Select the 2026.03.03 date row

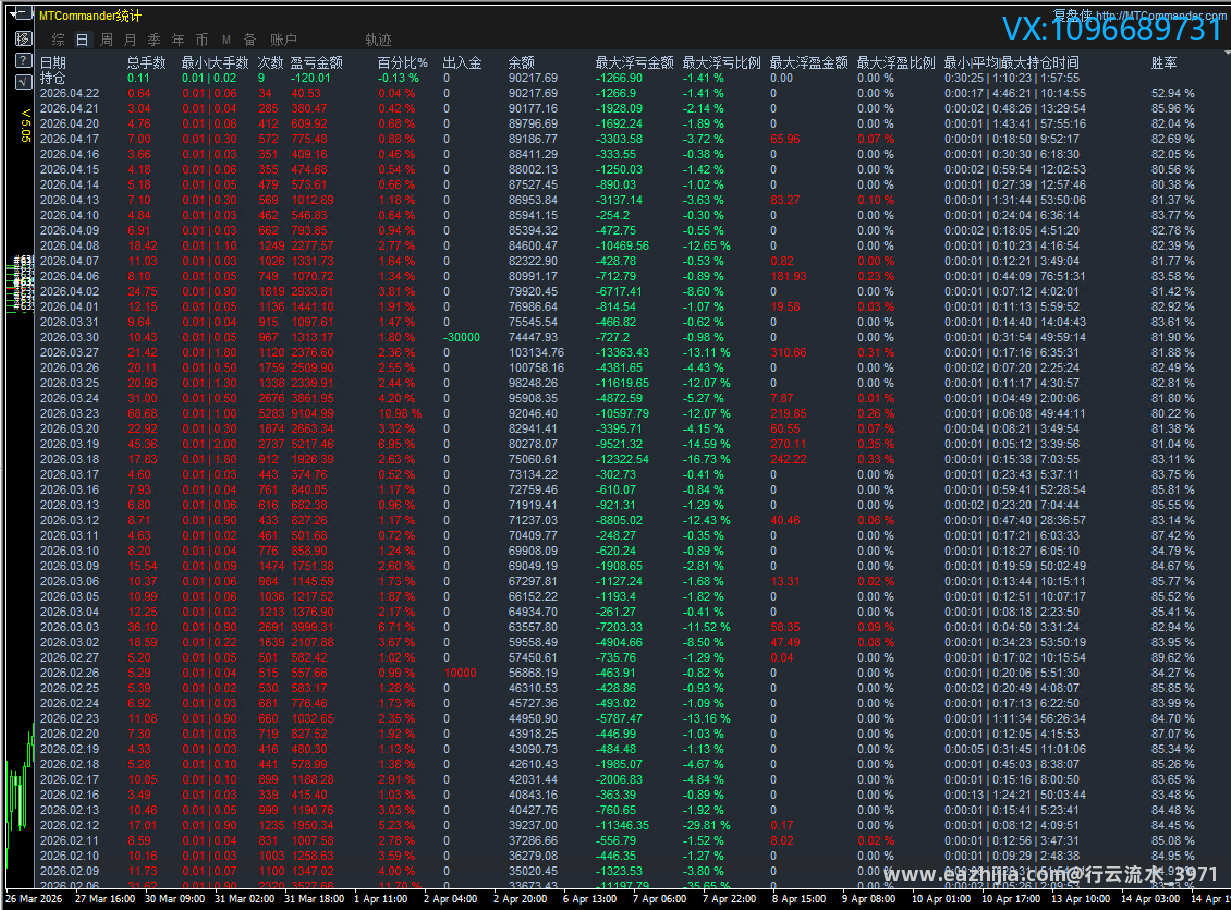[69, 627]
